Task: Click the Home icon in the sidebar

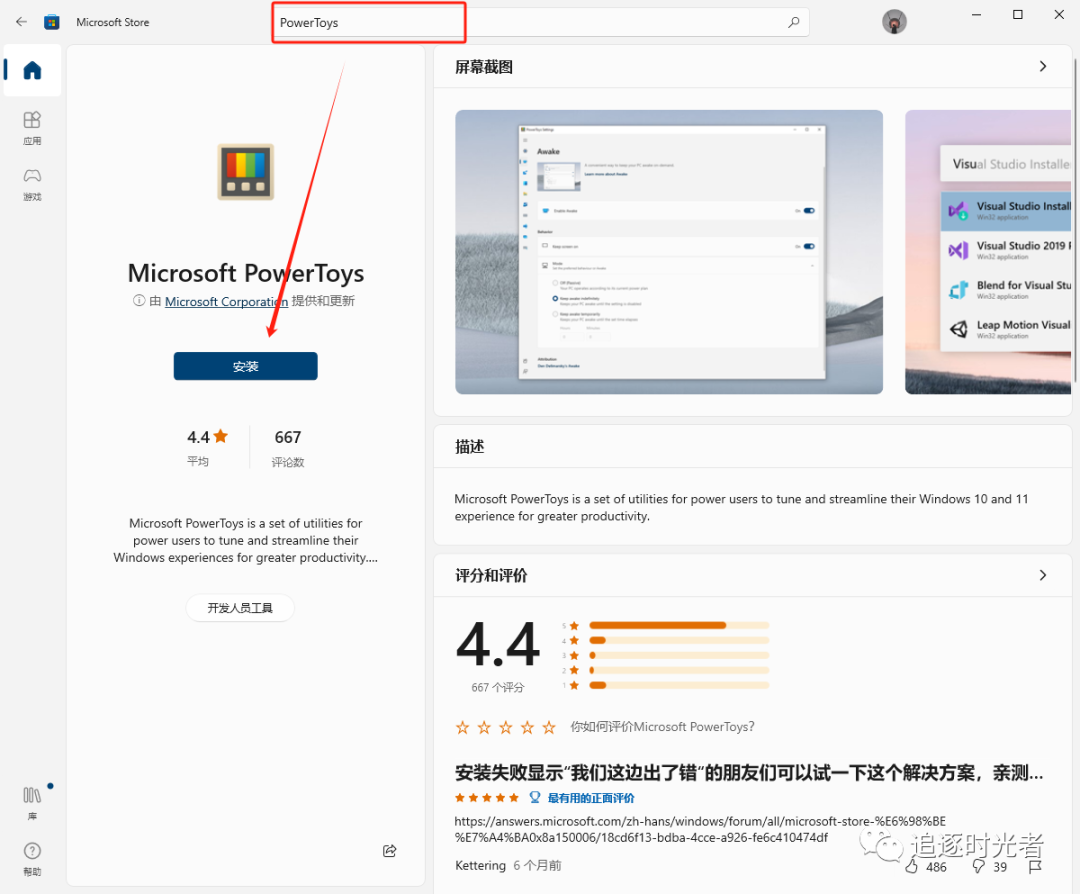Action: [31, 70]
